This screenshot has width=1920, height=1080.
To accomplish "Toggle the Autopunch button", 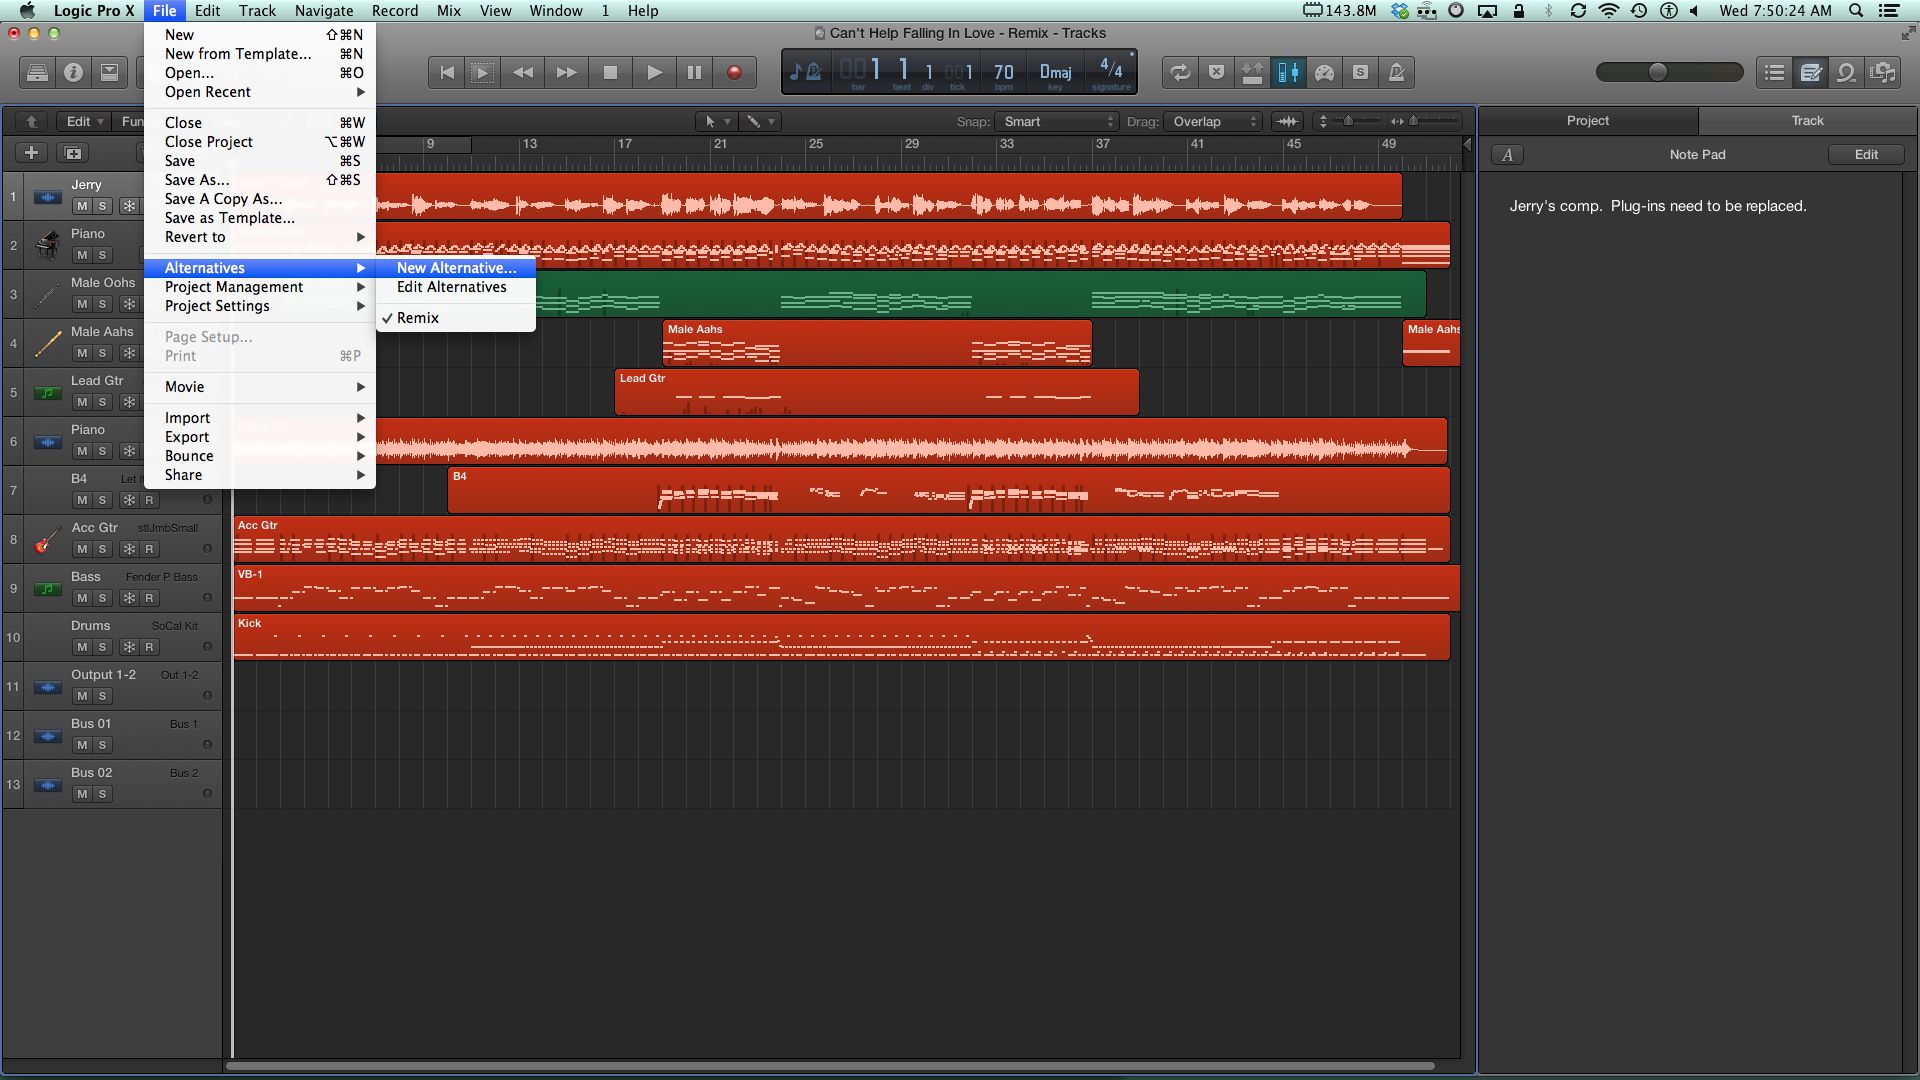I will coord(1252,72).
